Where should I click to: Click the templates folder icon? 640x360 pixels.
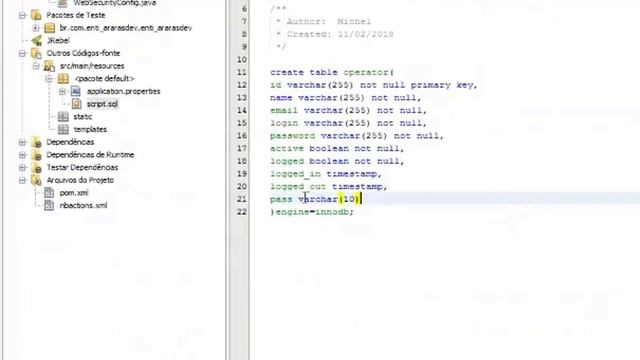coord(63,129)
